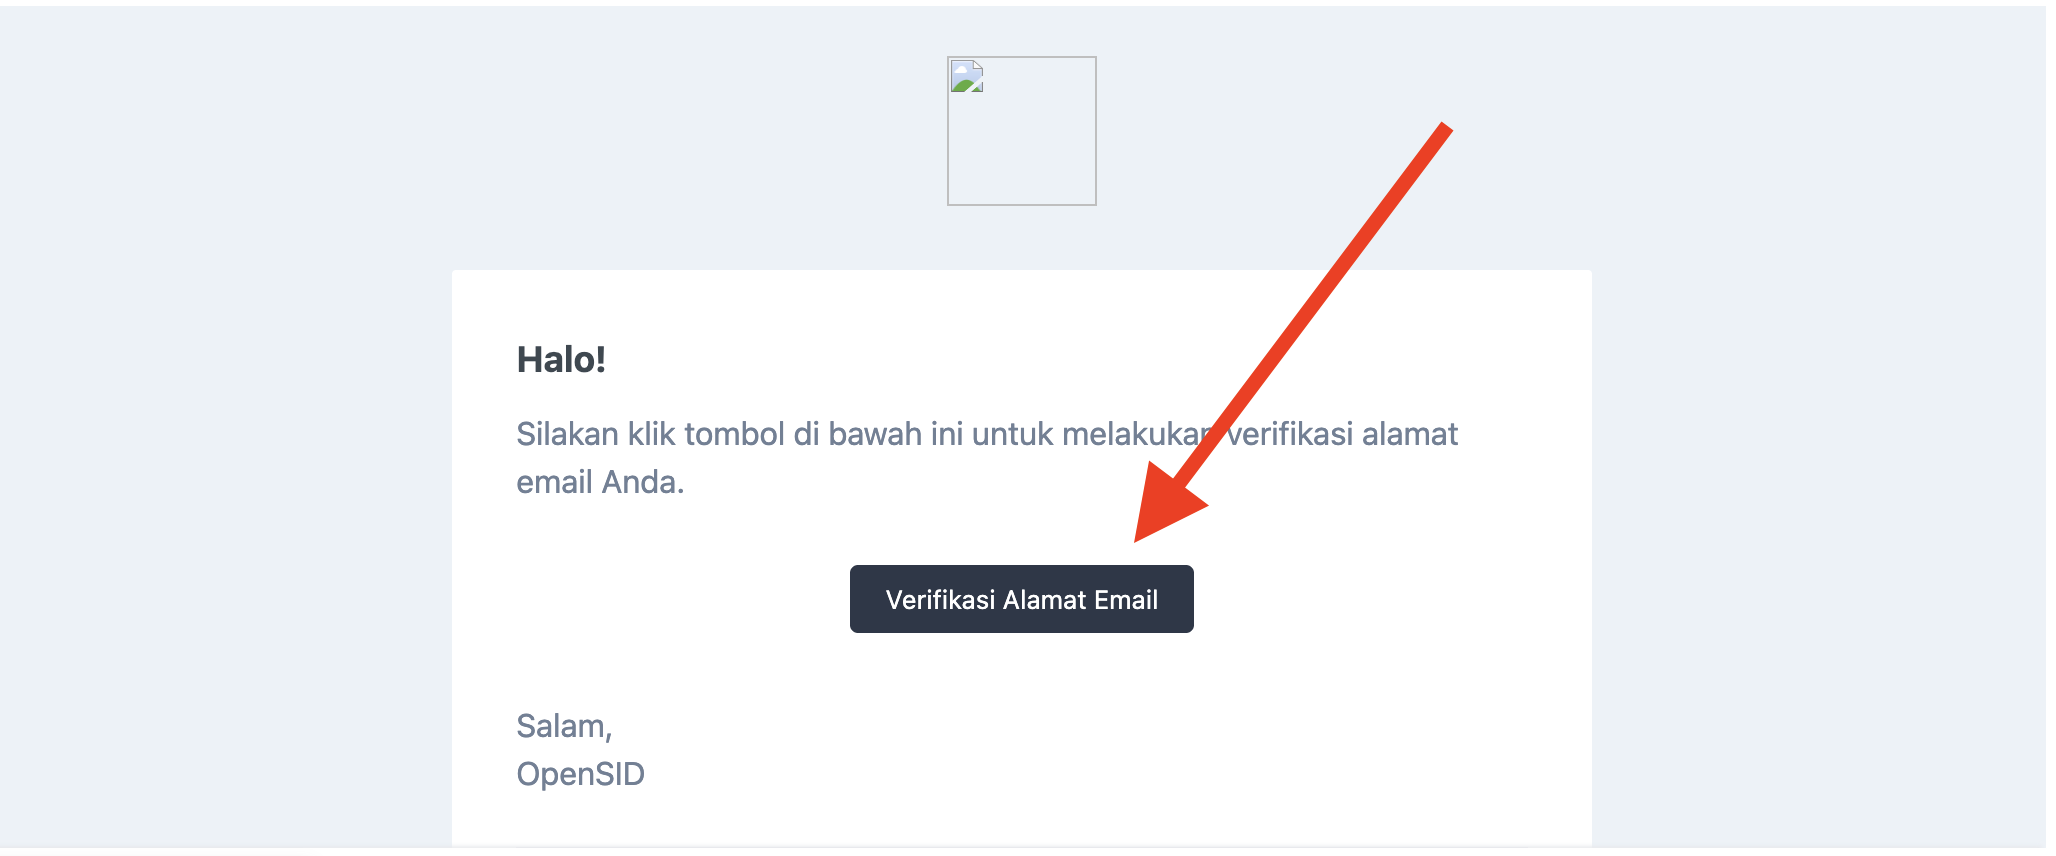The height and width of the screenshot is (856, 2056).
Task: Click the word 'Salam,' in the closing
Action: pyautogui.click(x=563, y=727)
